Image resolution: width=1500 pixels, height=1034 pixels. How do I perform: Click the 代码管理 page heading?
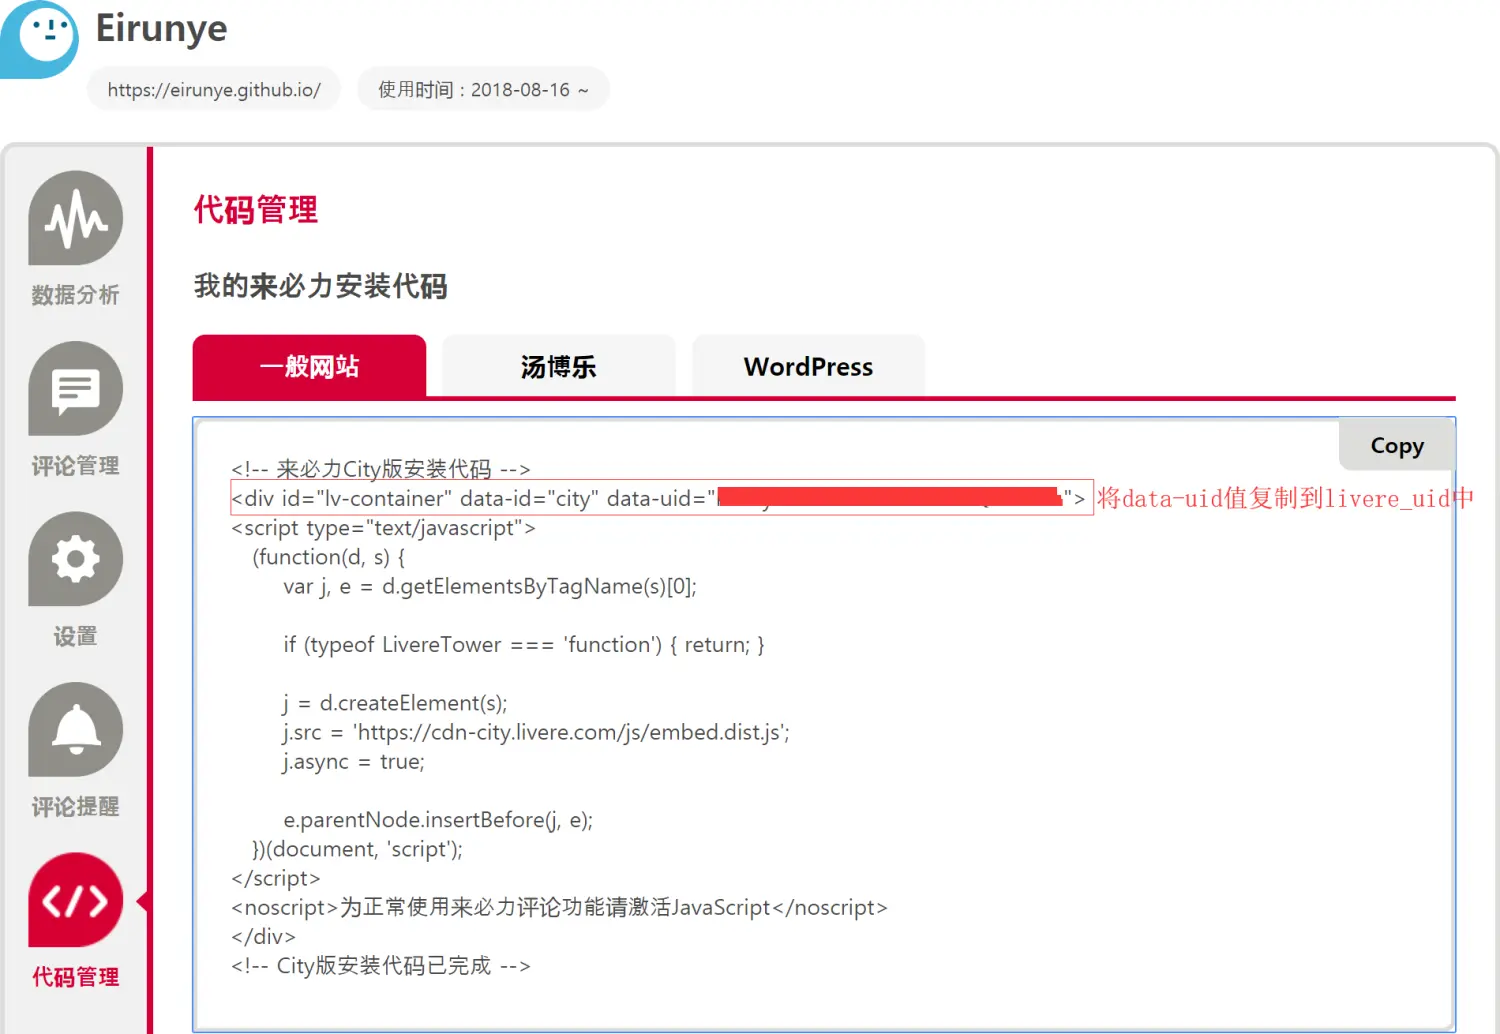[x=256, y=210]
